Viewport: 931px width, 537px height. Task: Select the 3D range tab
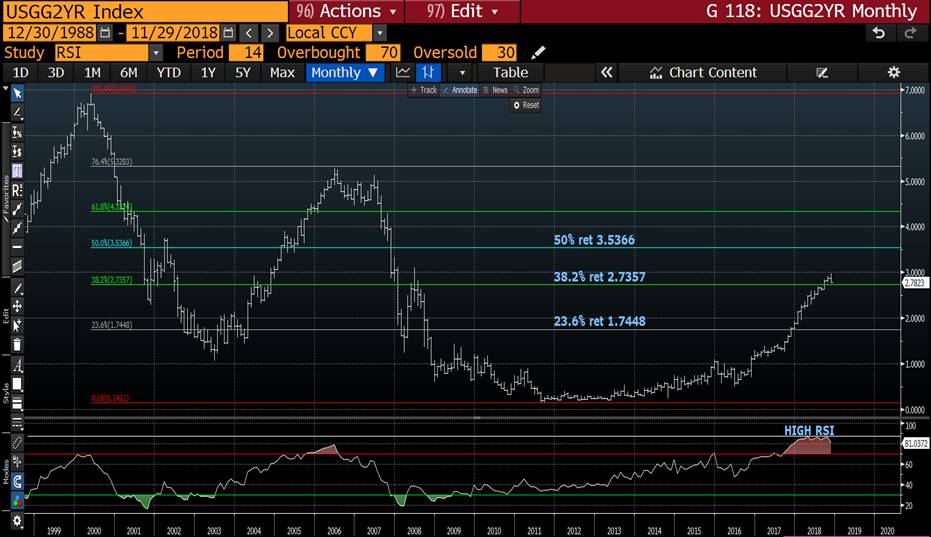(55, 72)
